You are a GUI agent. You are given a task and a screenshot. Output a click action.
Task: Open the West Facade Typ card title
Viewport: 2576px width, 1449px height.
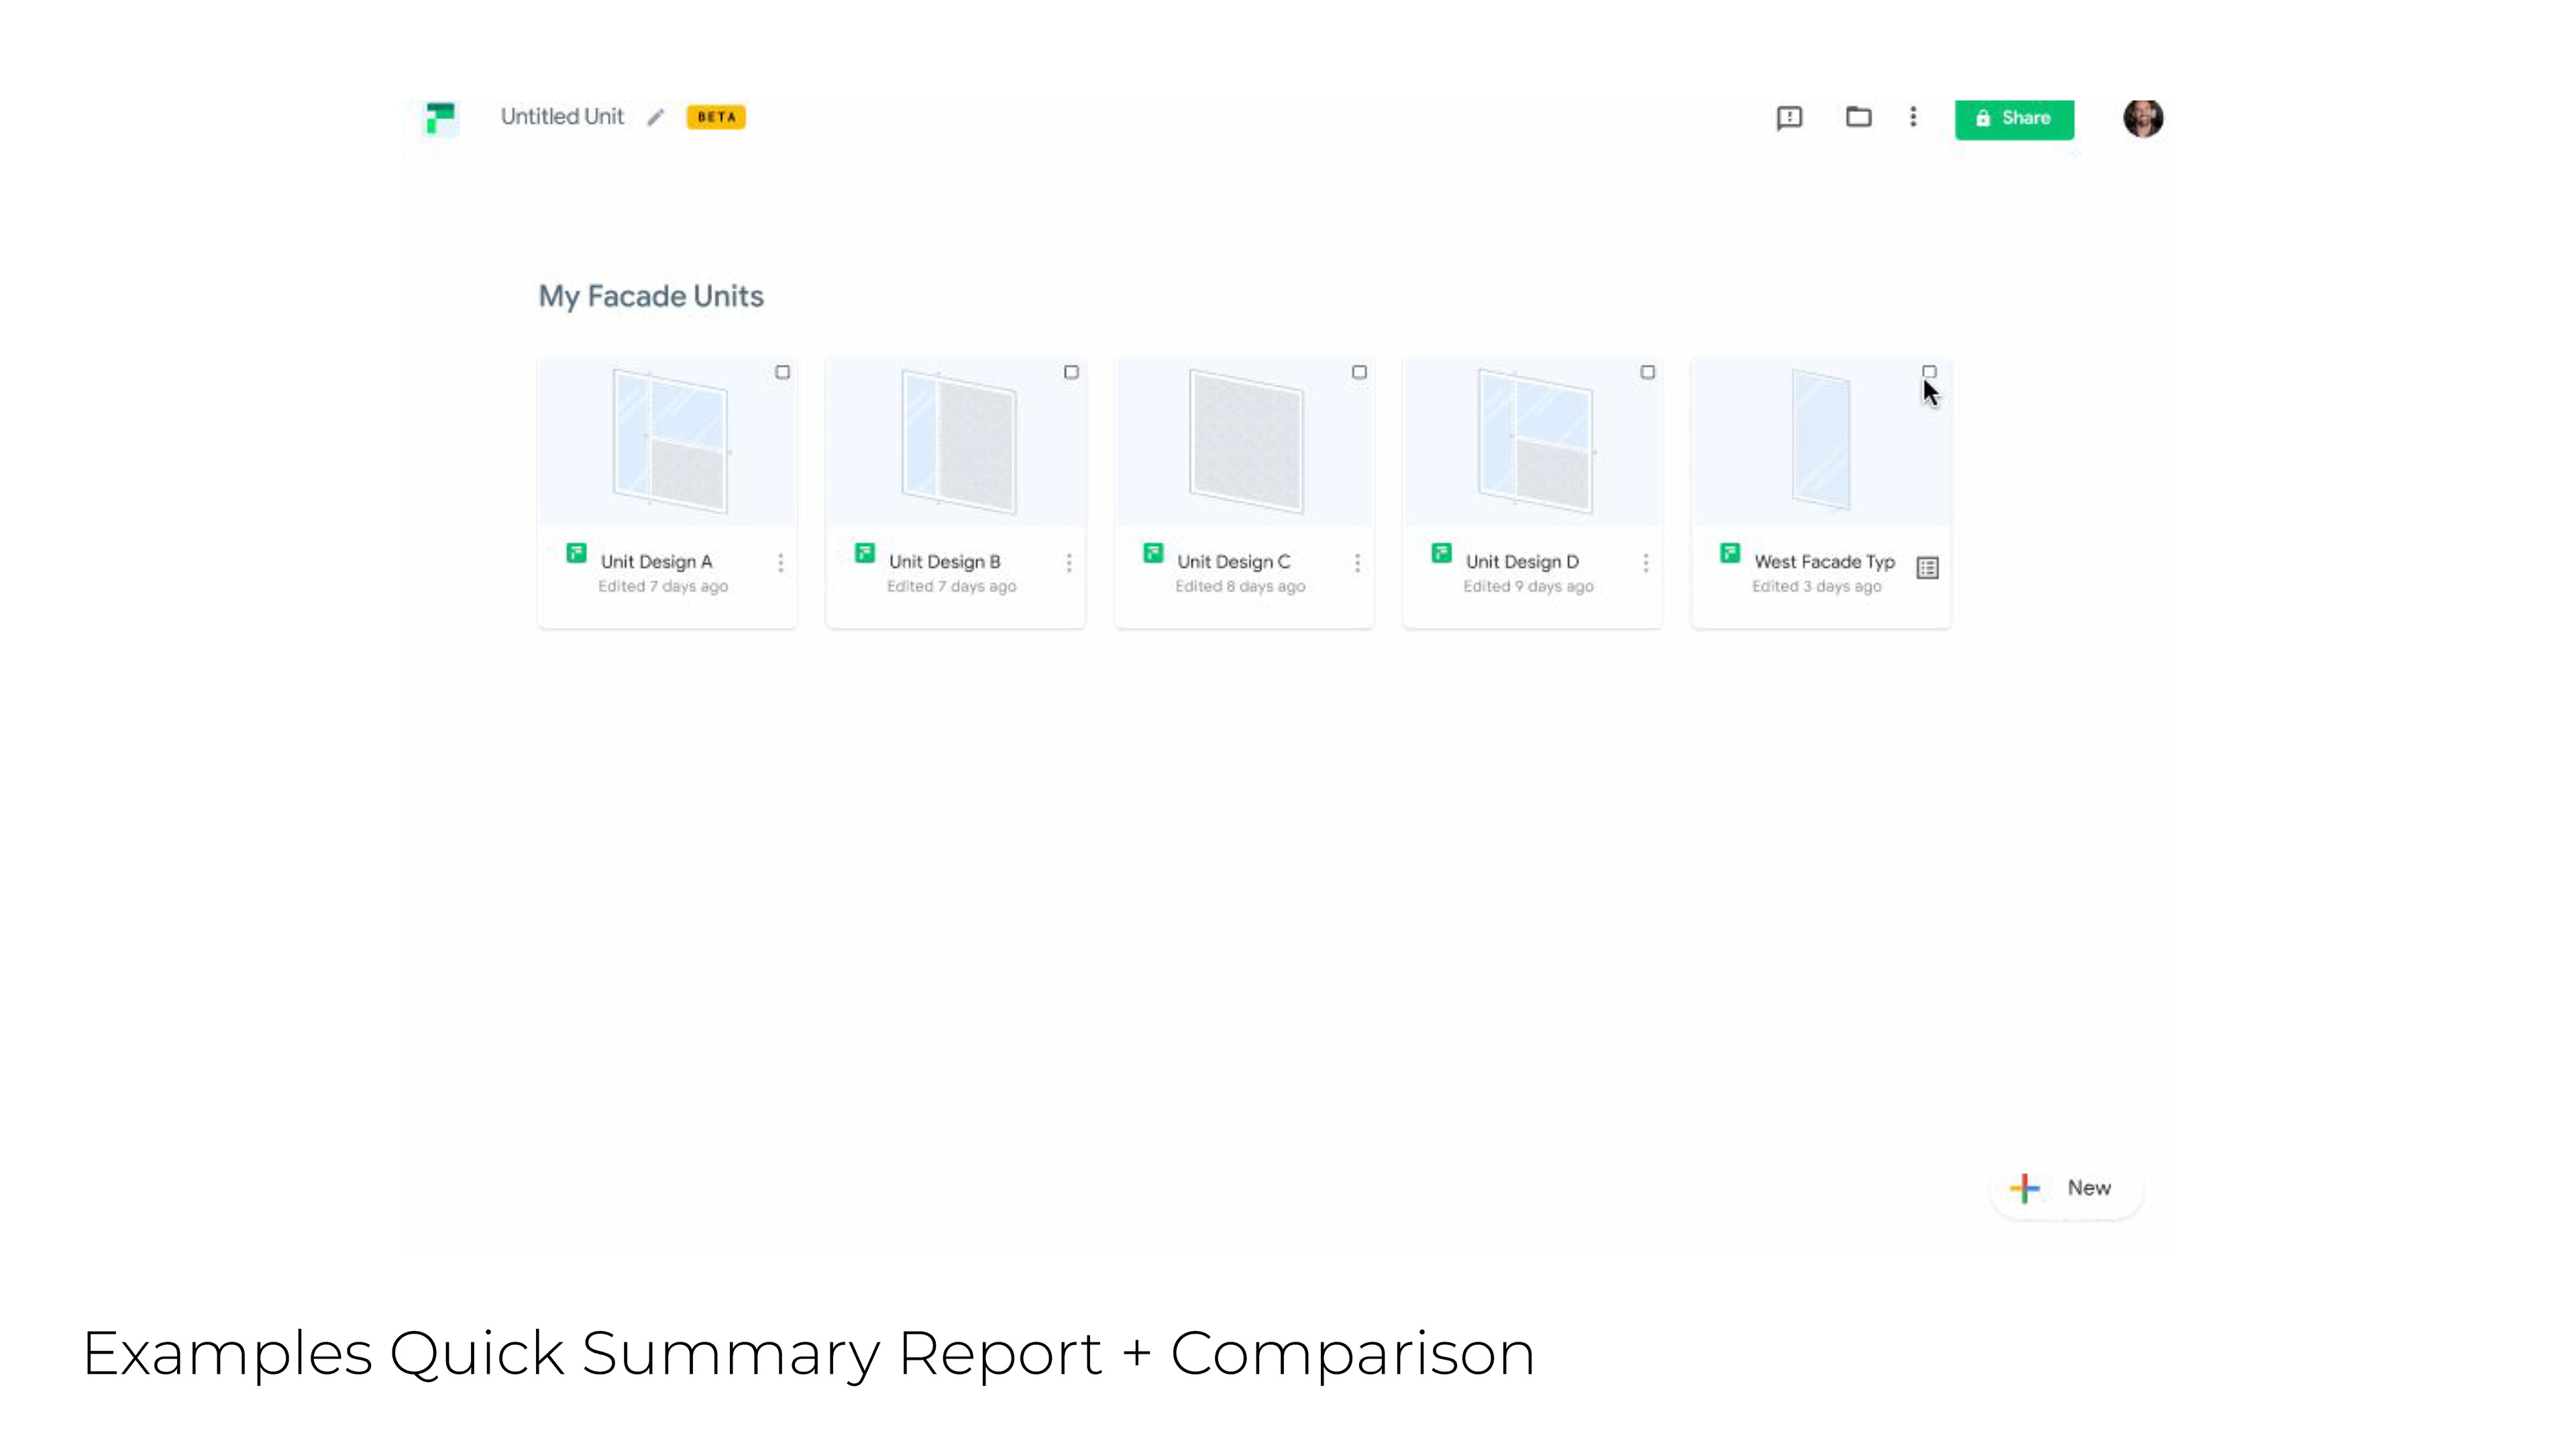1824,562
